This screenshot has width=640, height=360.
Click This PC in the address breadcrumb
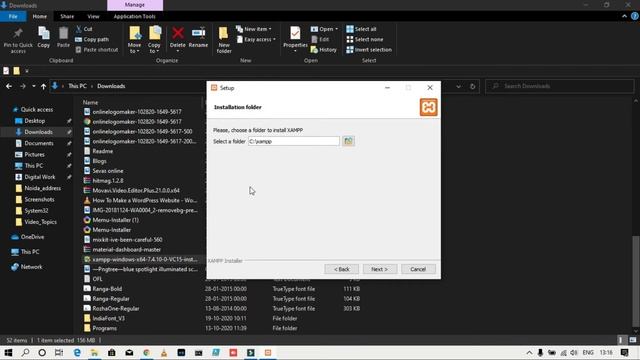click(77, 87)
